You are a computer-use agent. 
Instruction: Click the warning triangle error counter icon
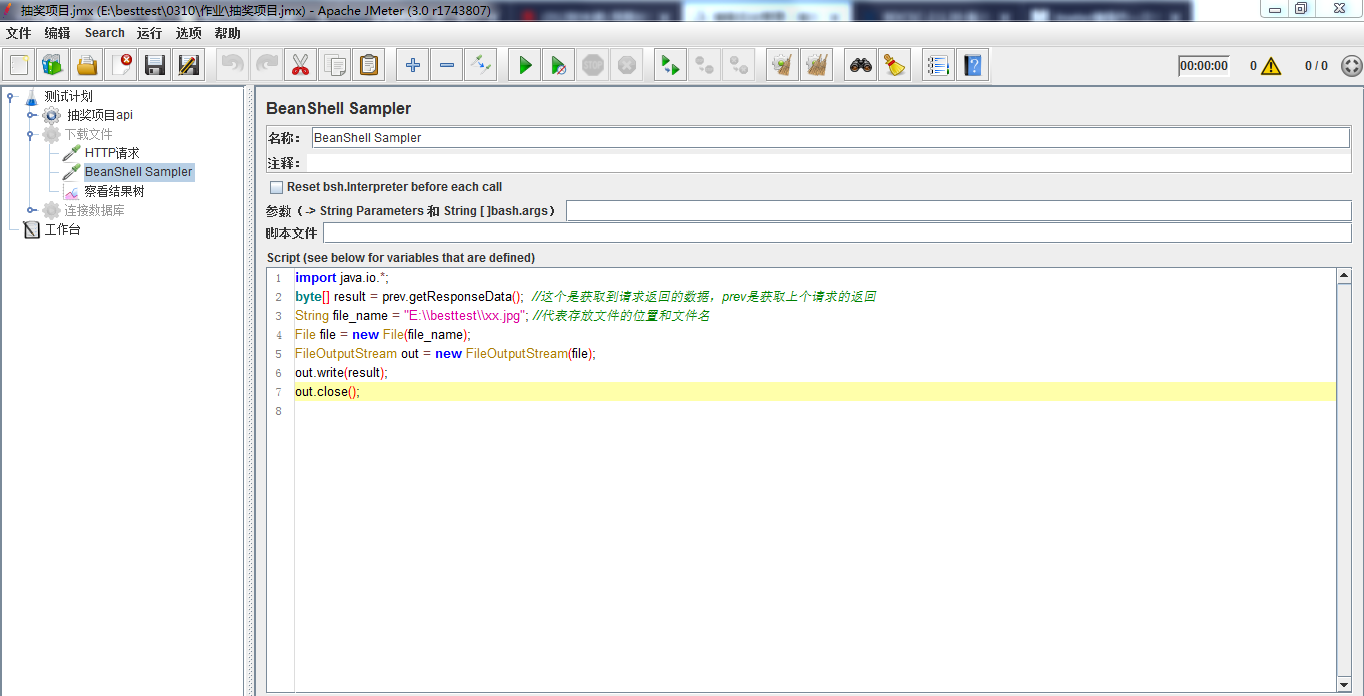(x=1271, y=66)
